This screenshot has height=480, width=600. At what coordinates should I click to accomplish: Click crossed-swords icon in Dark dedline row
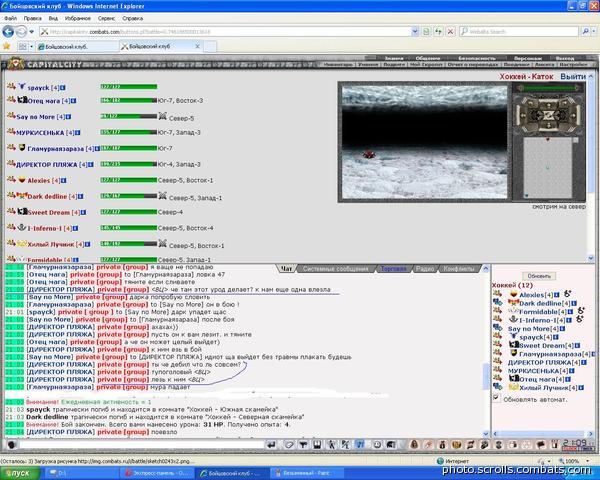point(163,196)
